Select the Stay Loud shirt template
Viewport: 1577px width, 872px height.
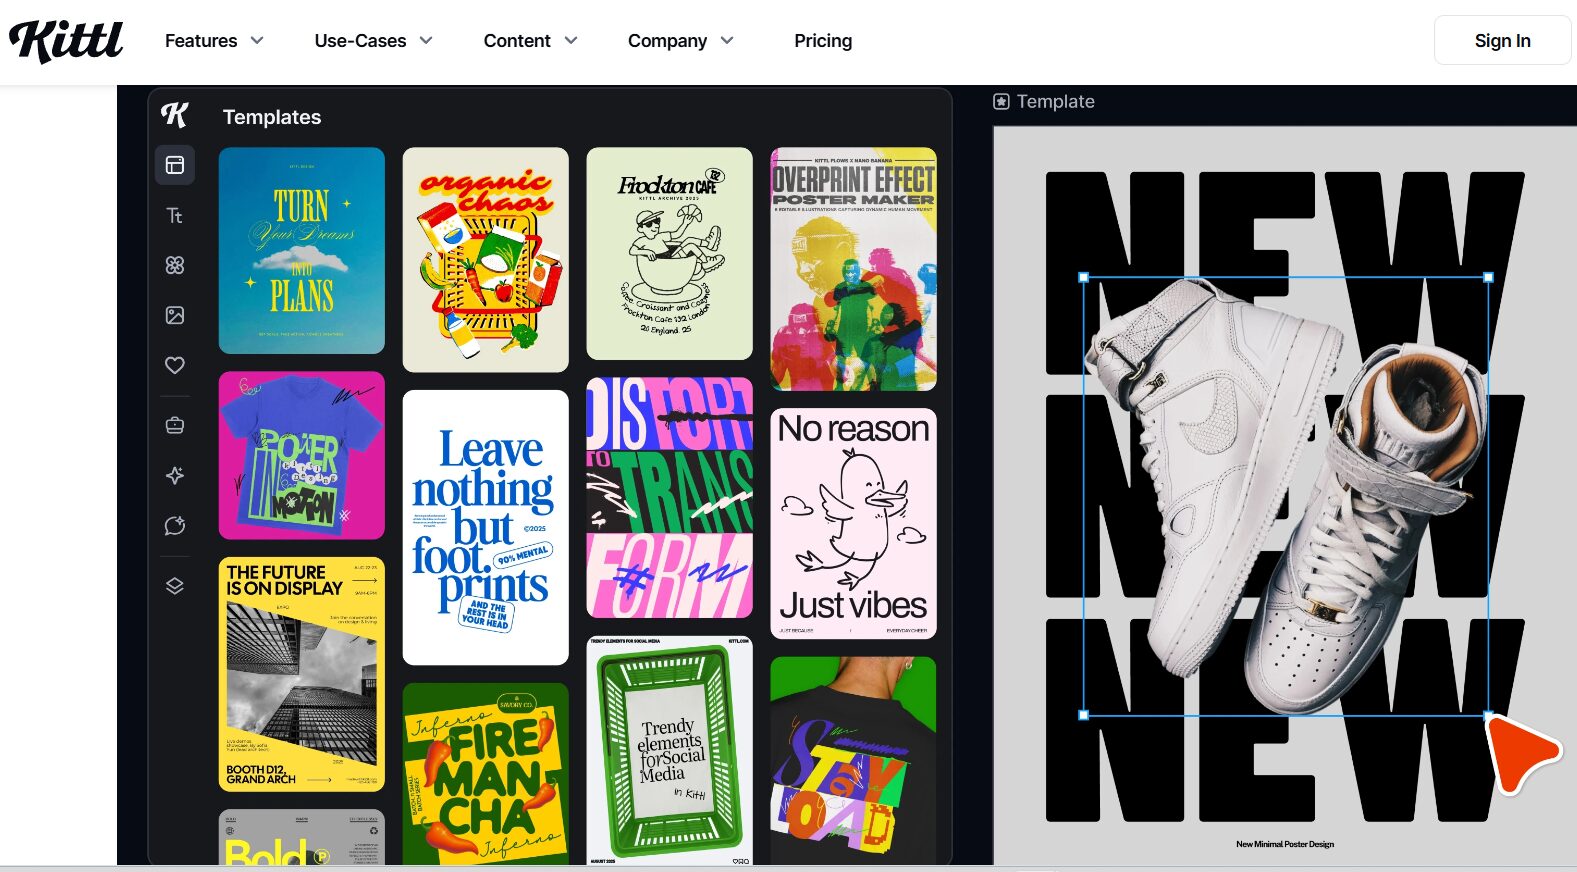(854, 761)
